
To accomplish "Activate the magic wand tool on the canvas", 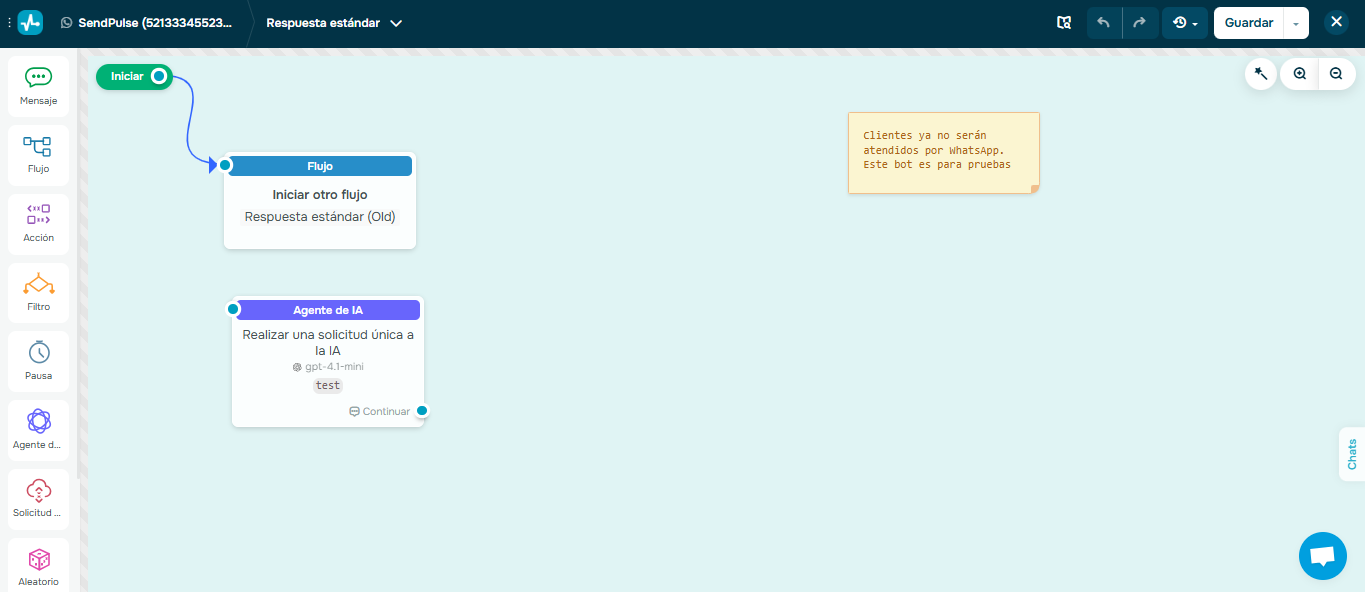I will pyautogui.click(x=1260, y=73).
